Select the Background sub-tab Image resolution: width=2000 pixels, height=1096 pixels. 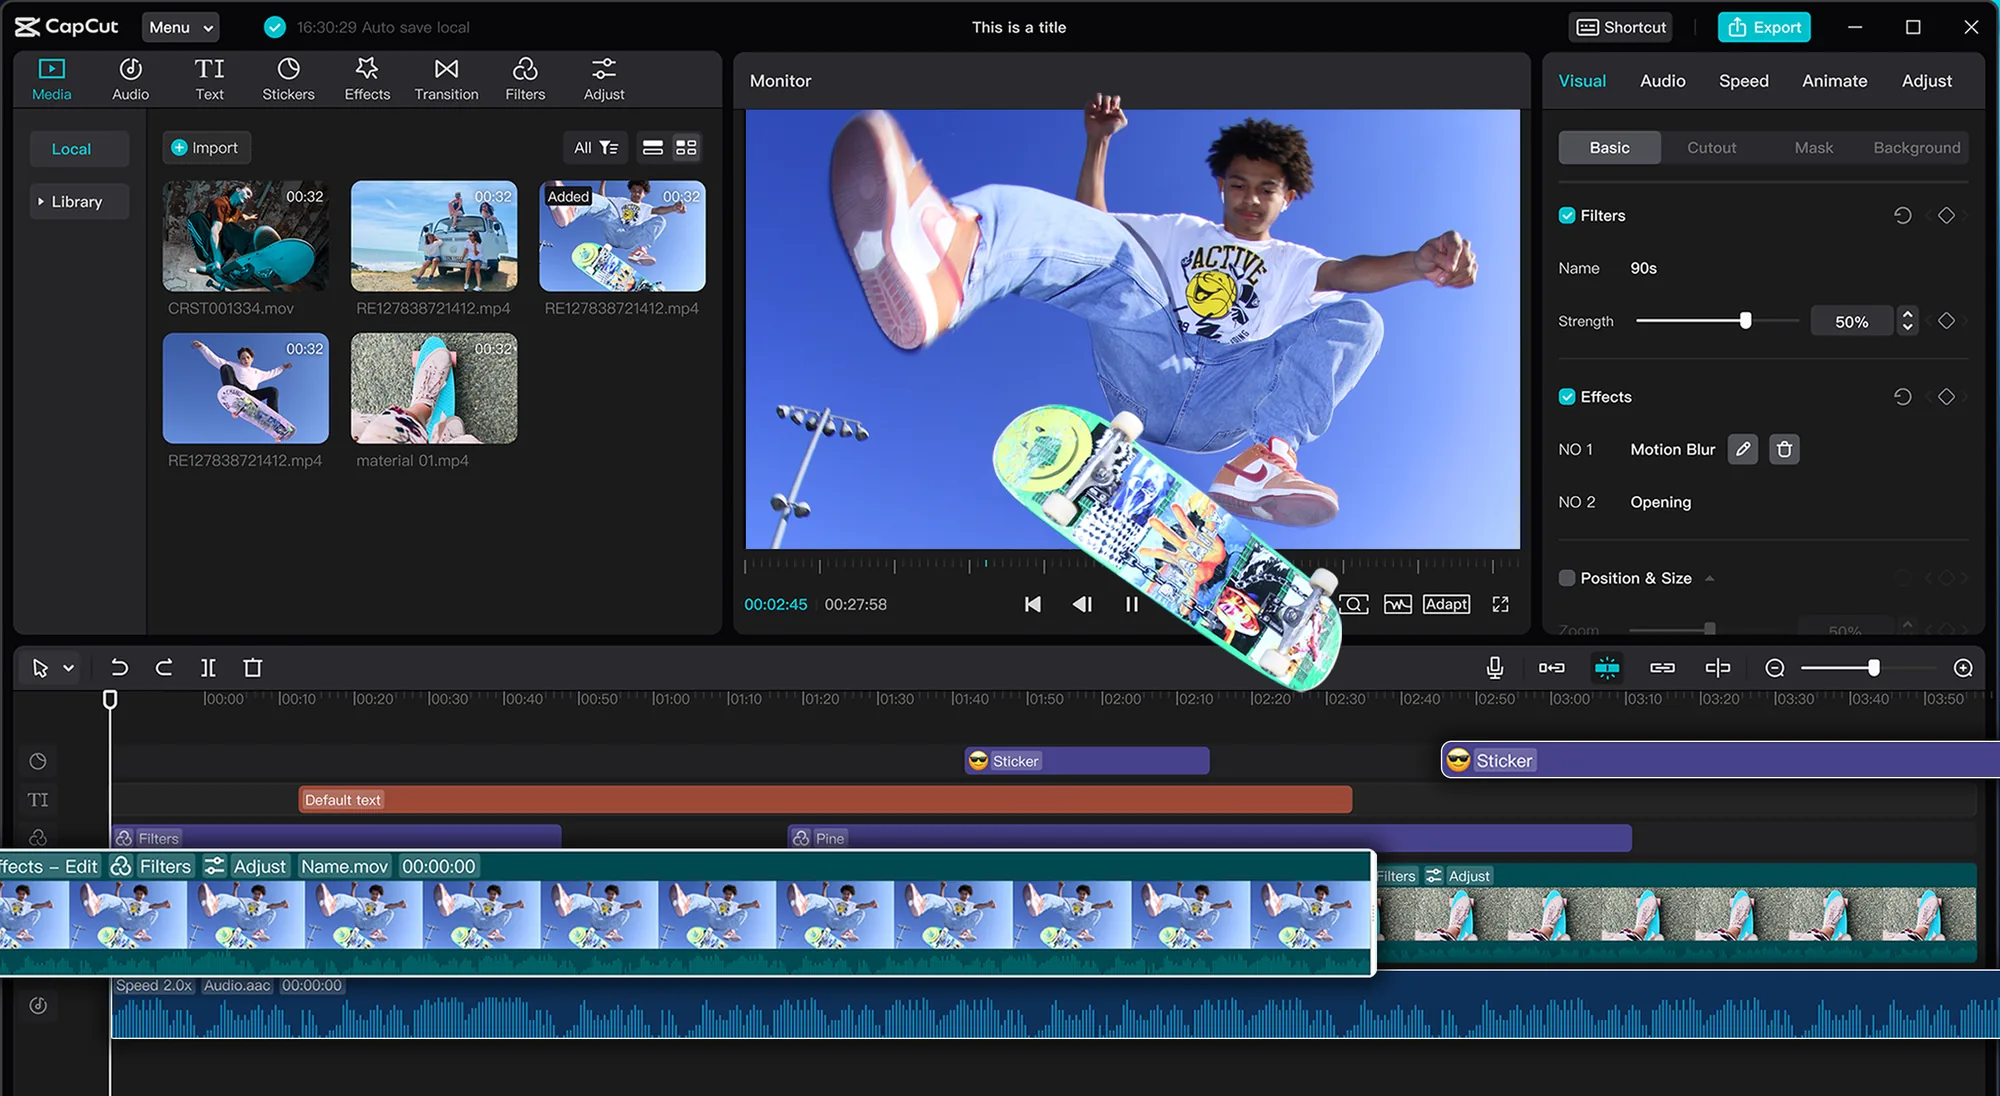coord(1916,147)
